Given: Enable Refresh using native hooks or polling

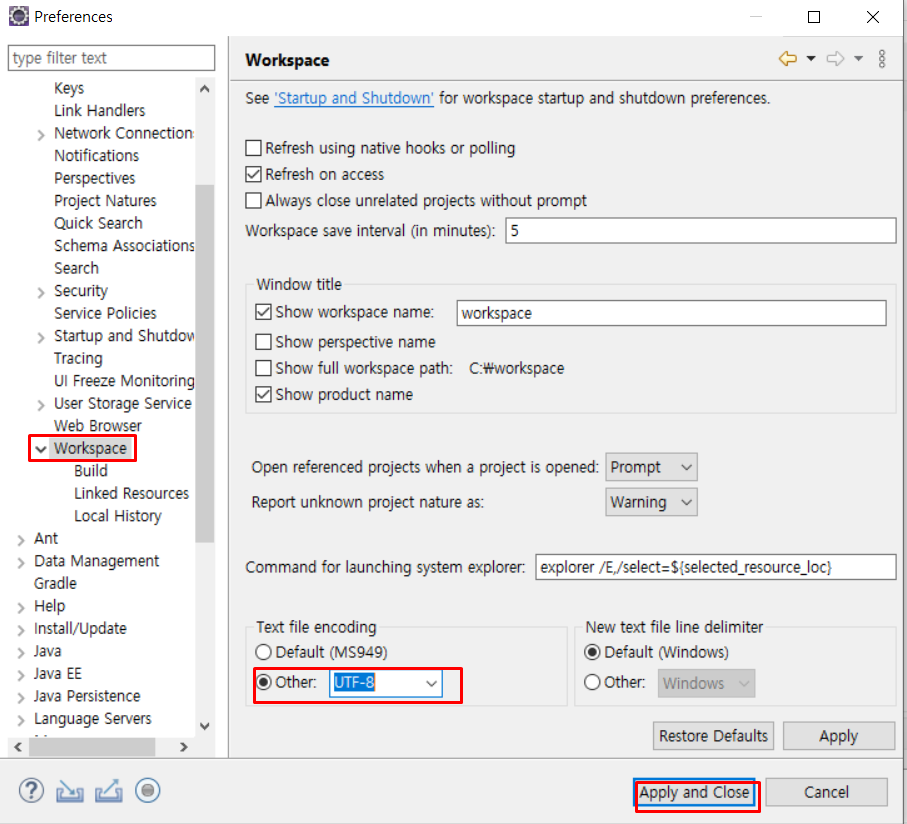Looking at the screenshot, I should pos(253,148).
